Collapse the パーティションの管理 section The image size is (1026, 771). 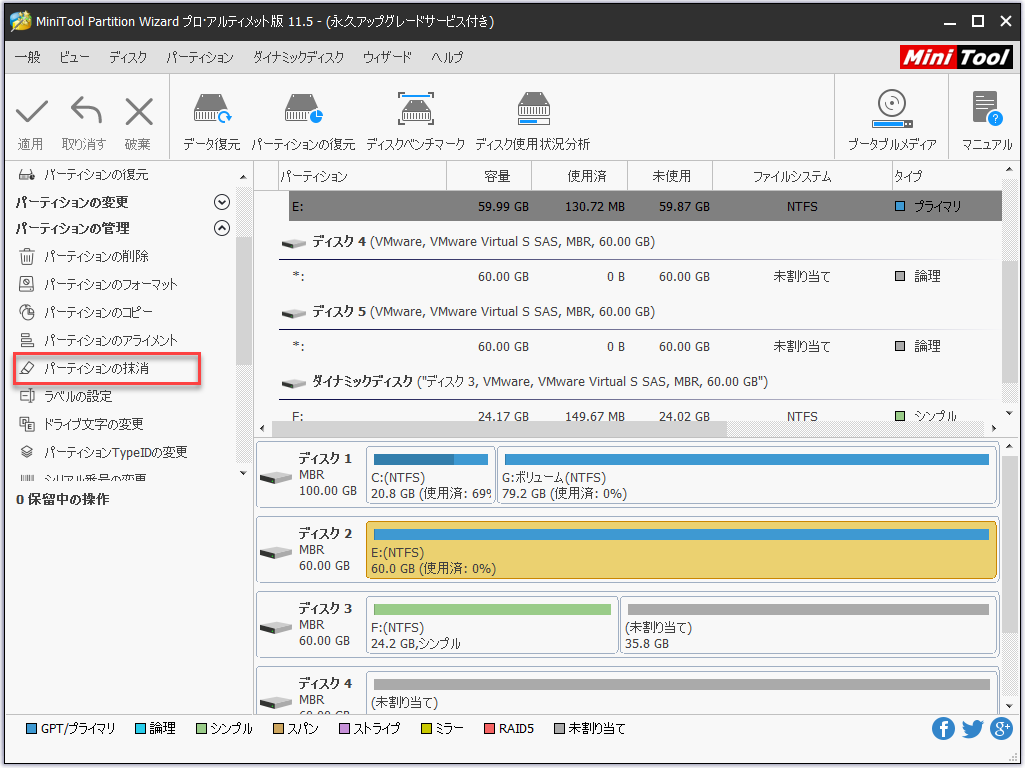pos(222,228)
